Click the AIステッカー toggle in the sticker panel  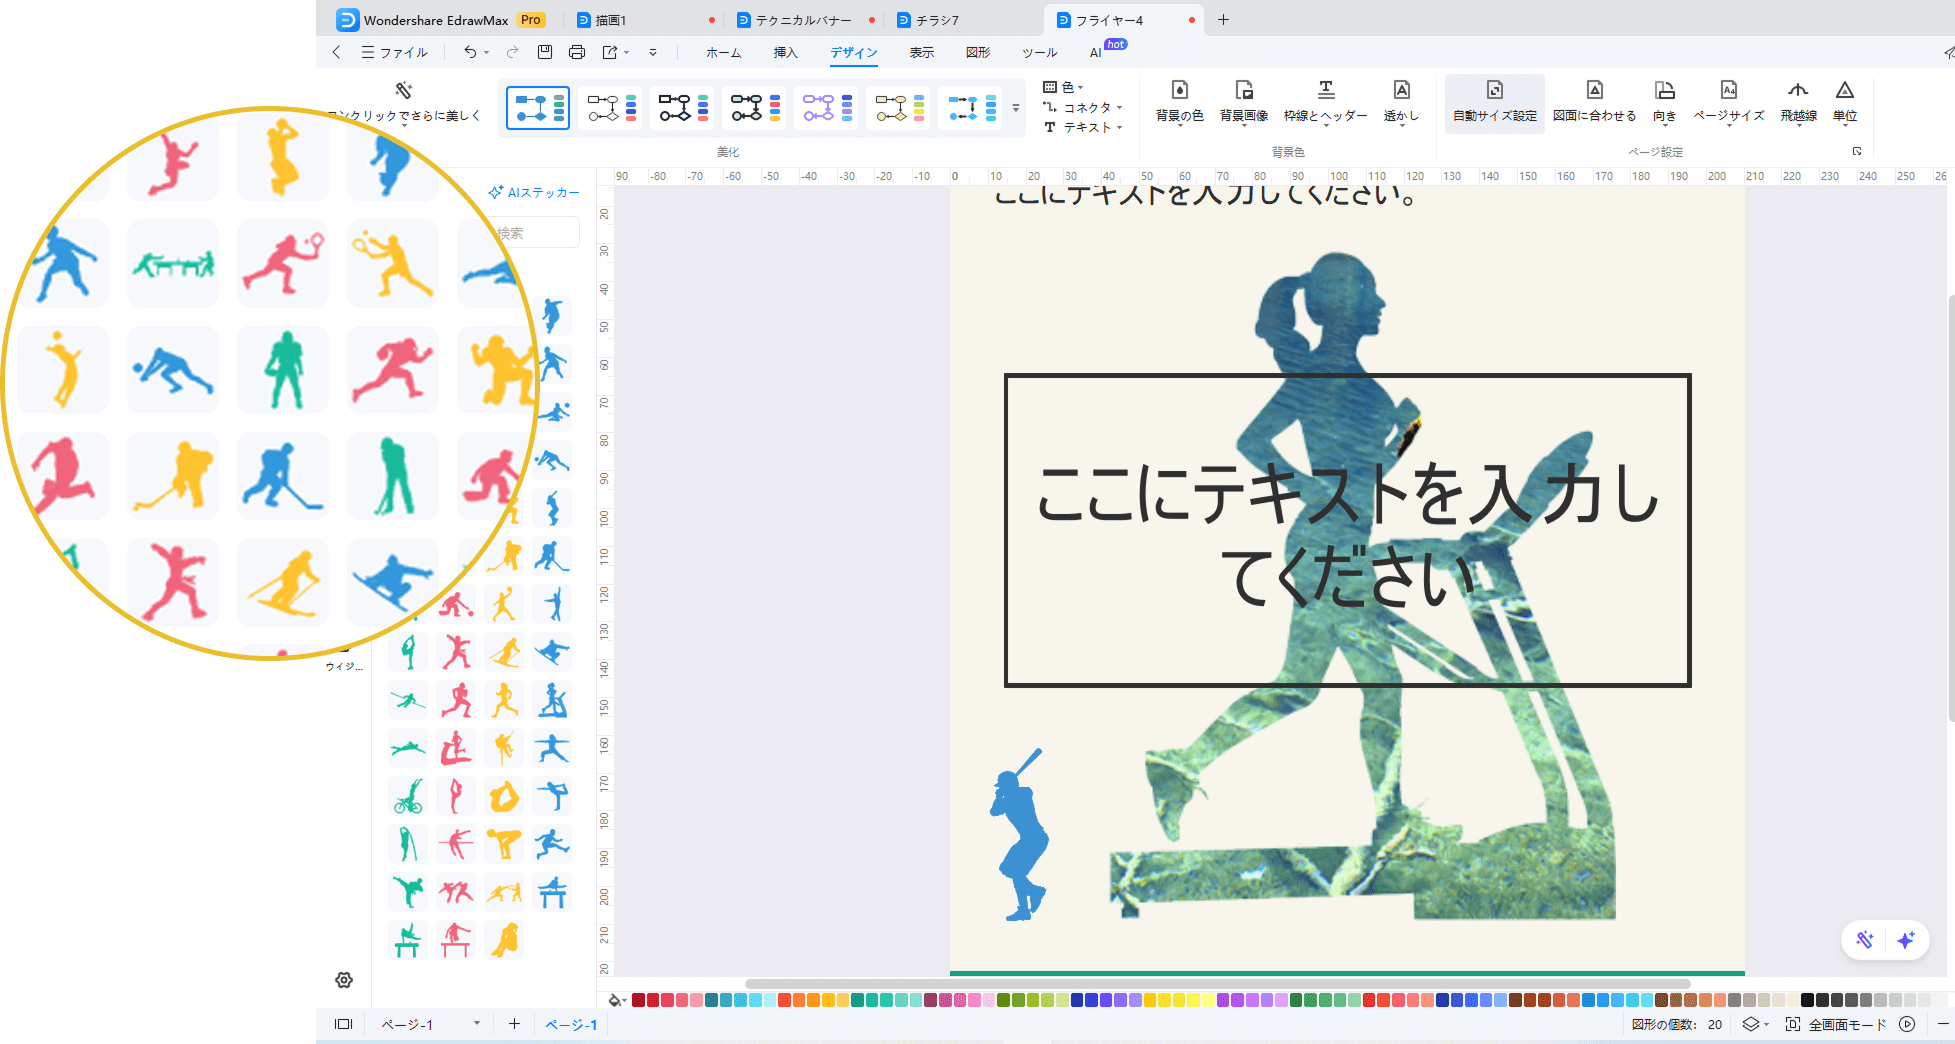(533, 192)
